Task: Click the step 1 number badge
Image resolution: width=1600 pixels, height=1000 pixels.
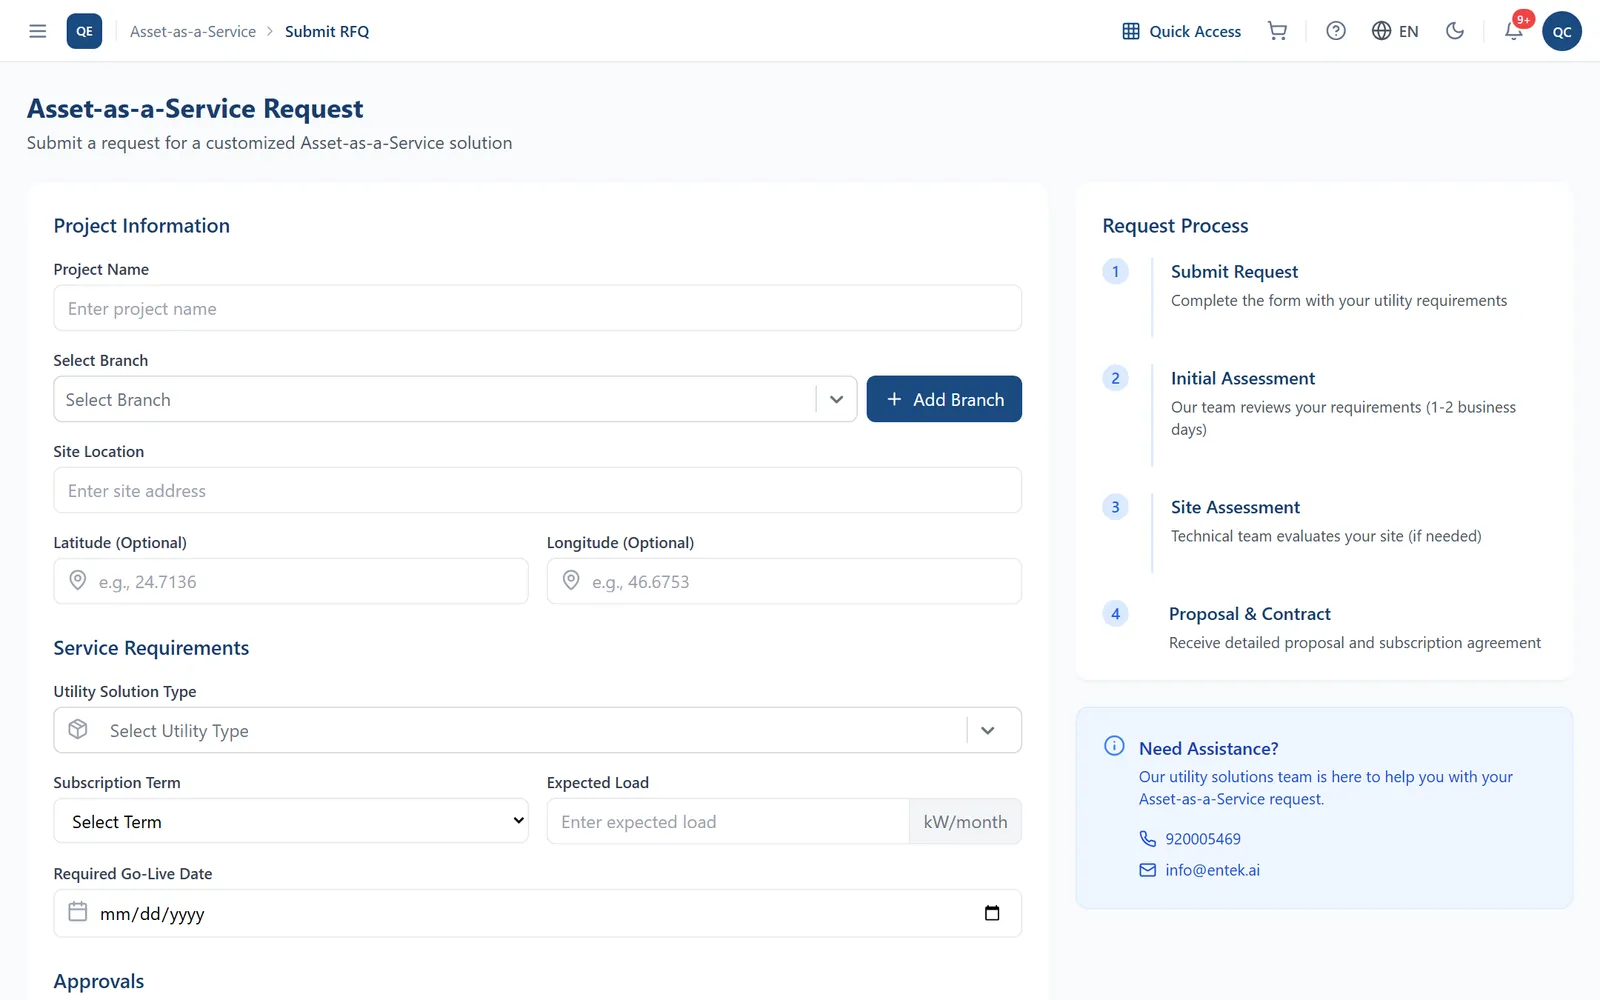Action: [1116, 272]
